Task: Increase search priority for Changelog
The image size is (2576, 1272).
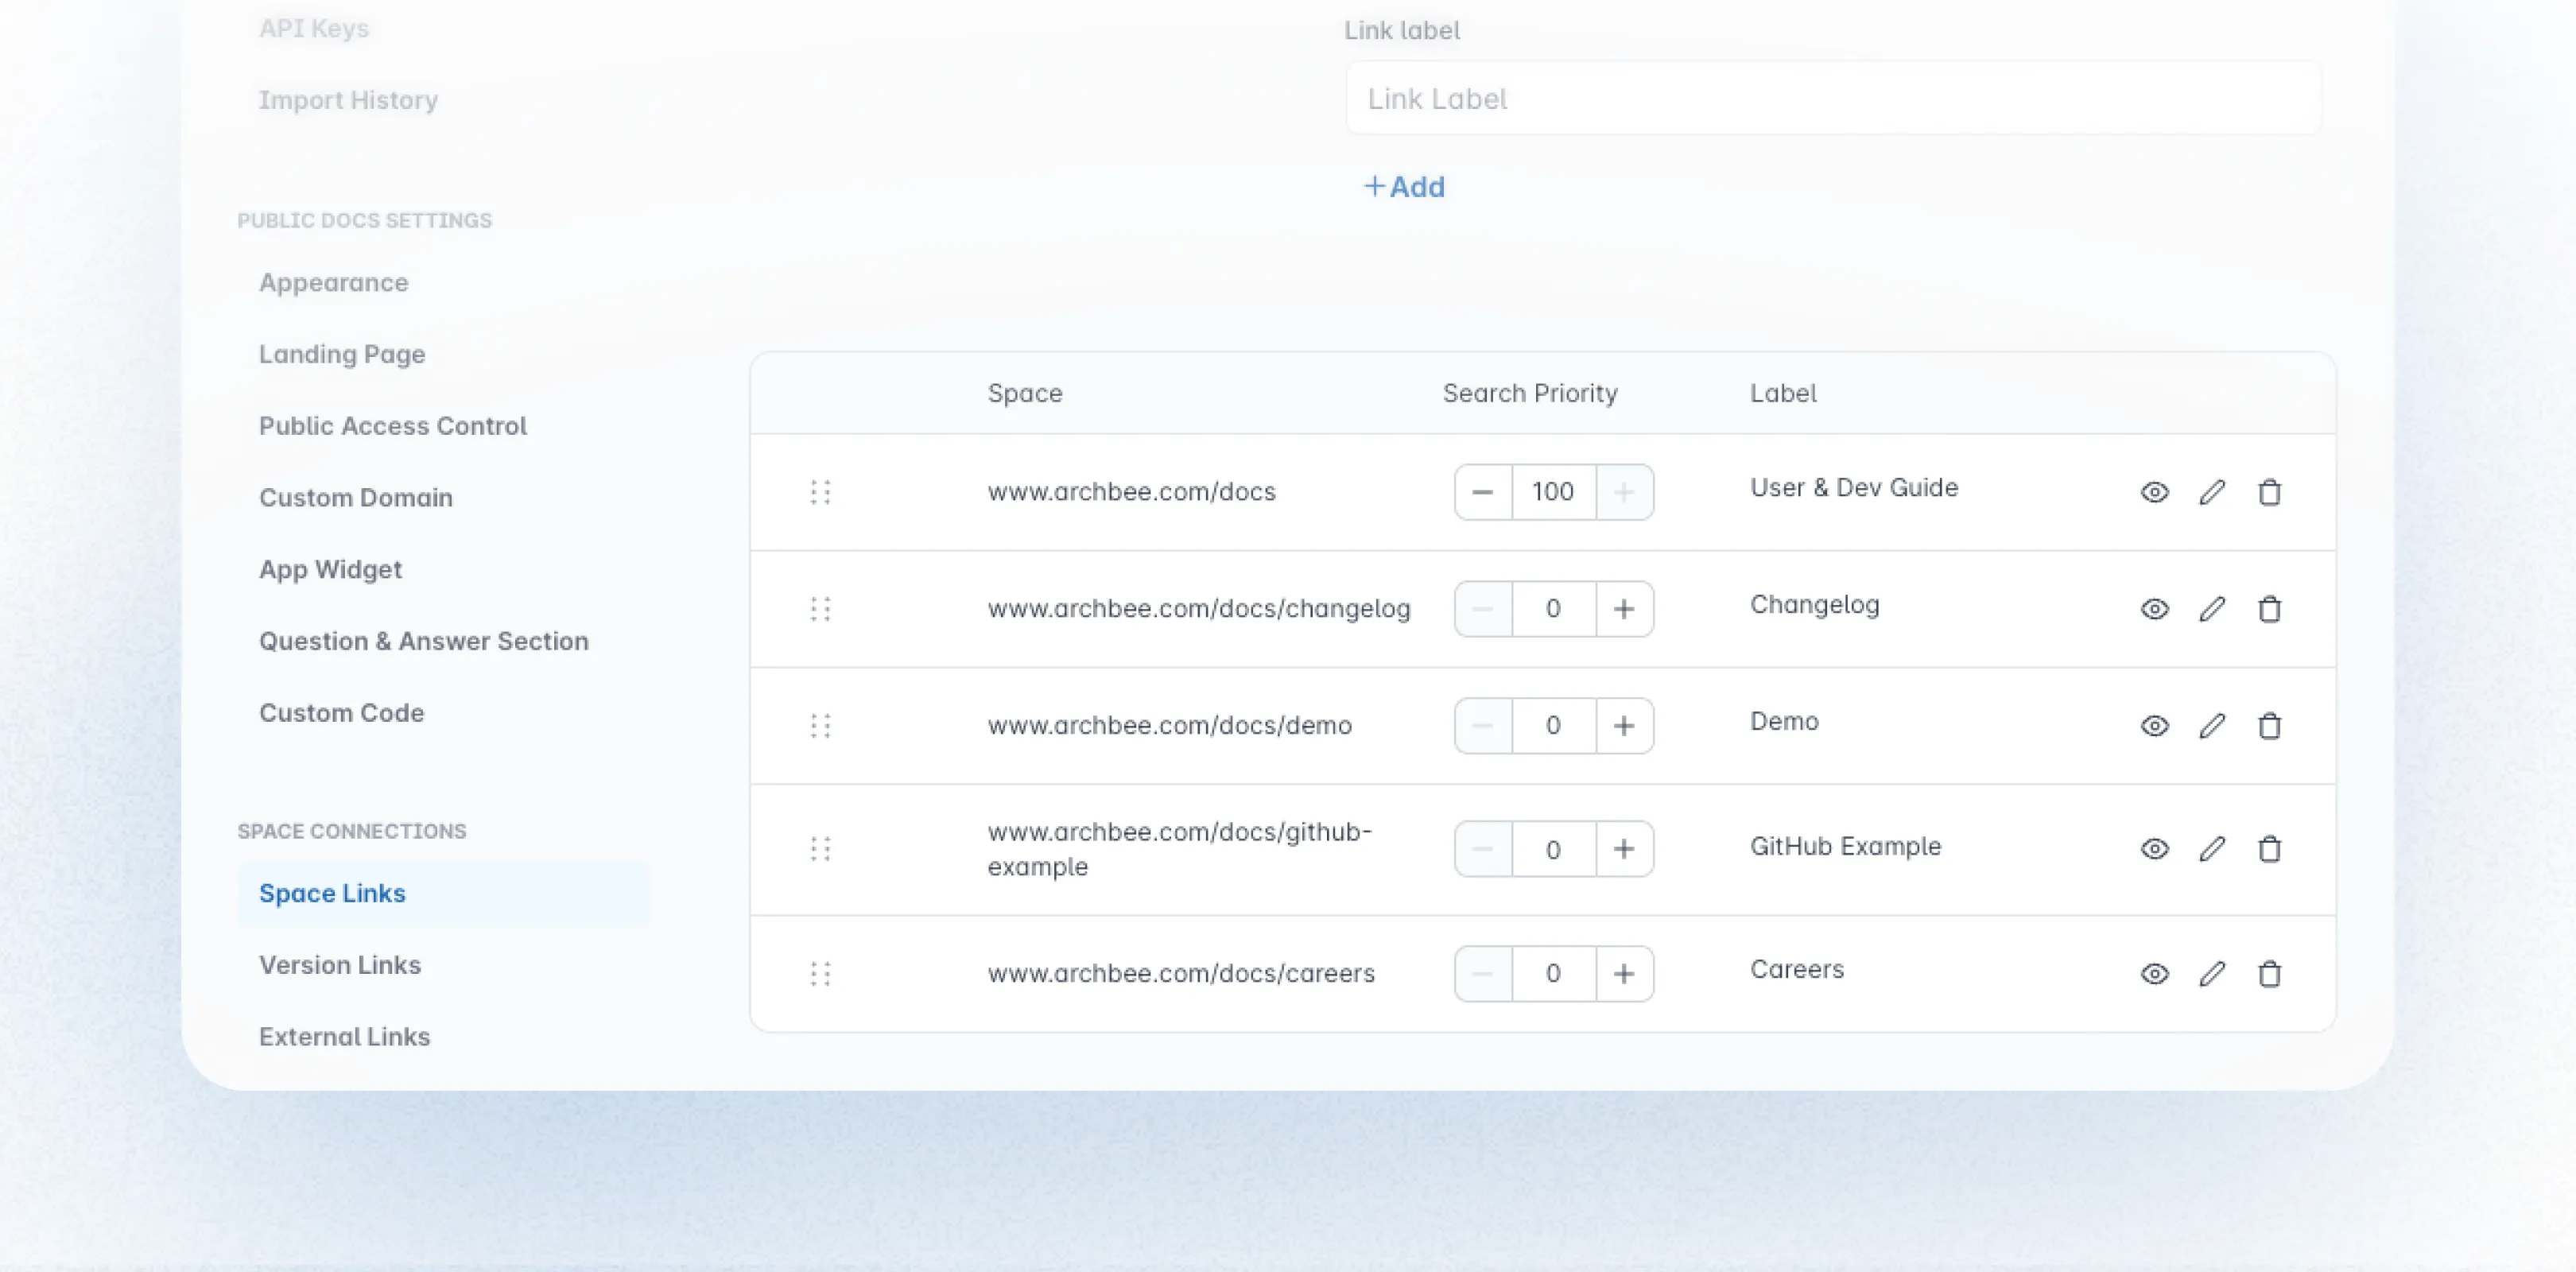Action: tap(1624, 609)
